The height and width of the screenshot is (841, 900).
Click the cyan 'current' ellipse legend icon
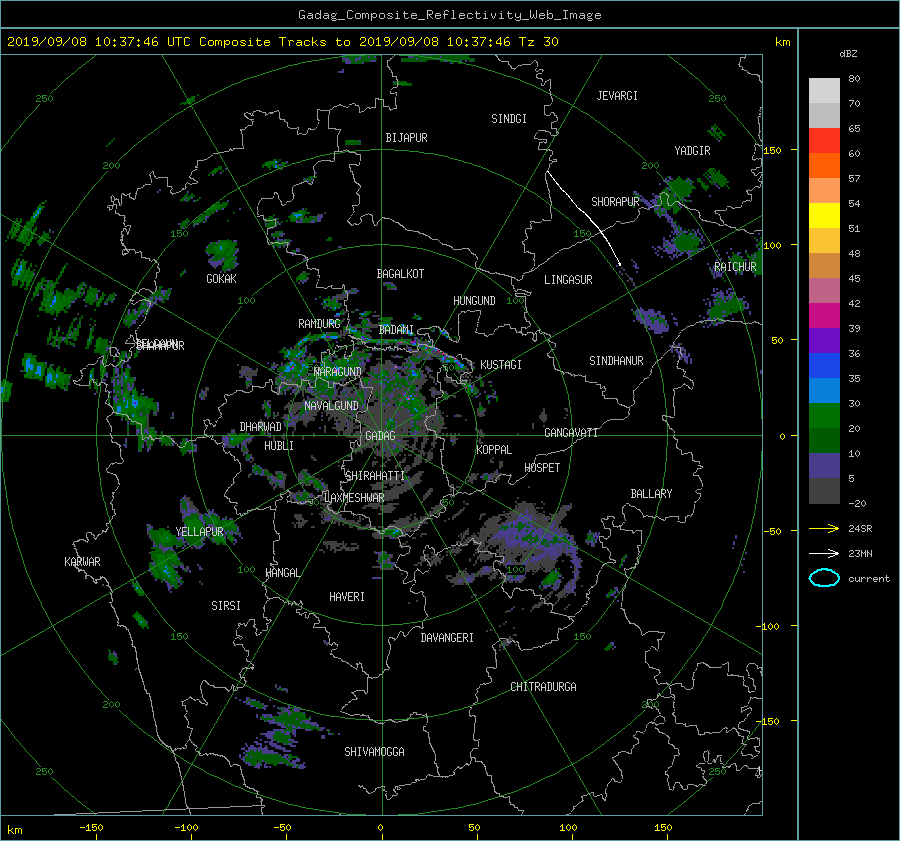824,578
